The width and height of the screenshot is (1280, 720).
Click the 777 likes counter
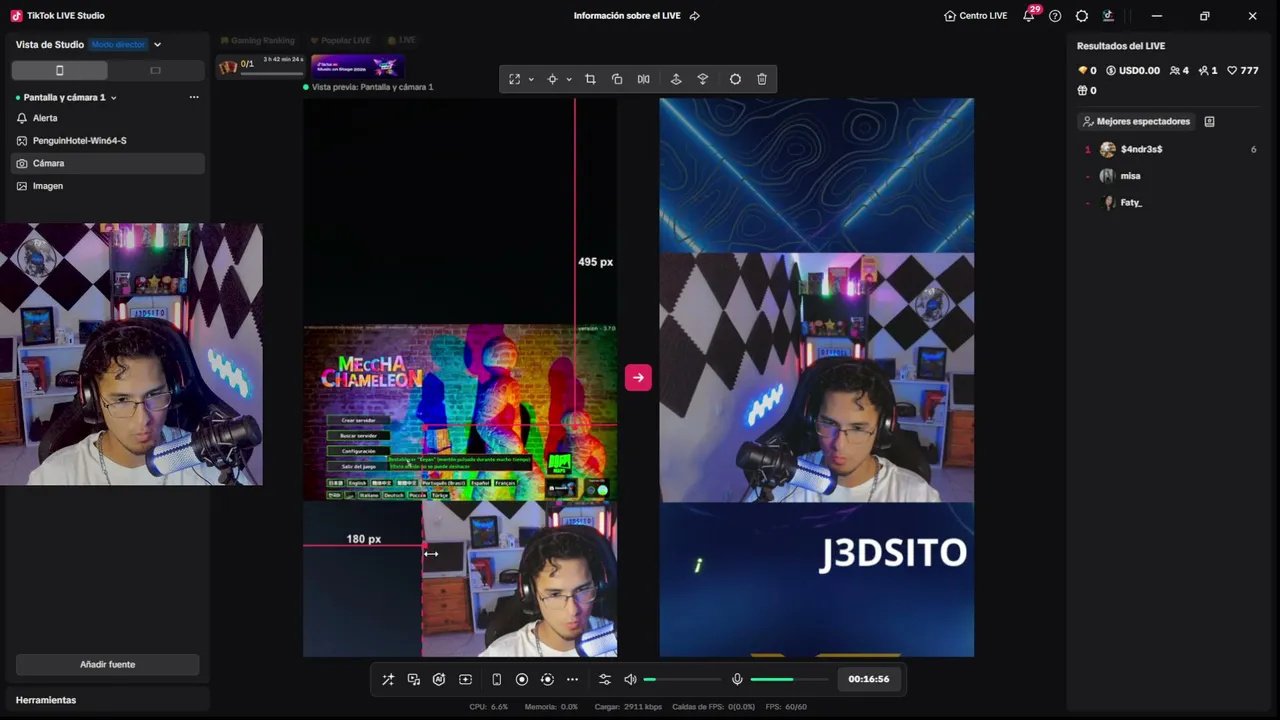click(1243, 71)
